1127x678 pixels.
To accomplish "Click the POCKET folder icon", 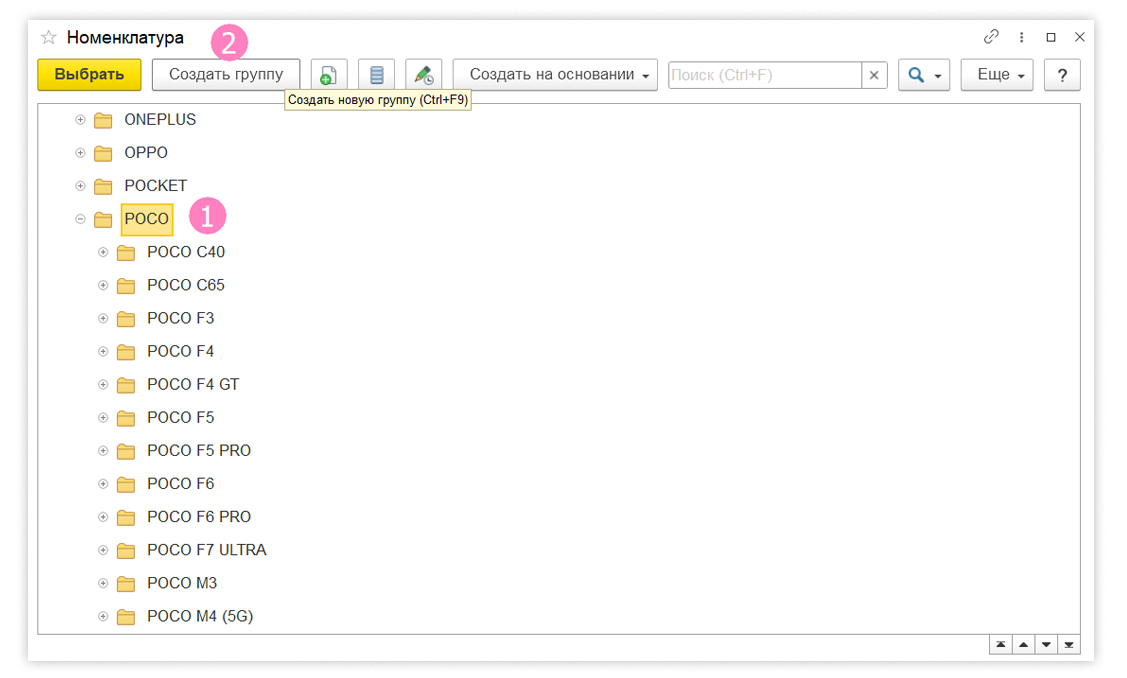I will pos(104,186).
